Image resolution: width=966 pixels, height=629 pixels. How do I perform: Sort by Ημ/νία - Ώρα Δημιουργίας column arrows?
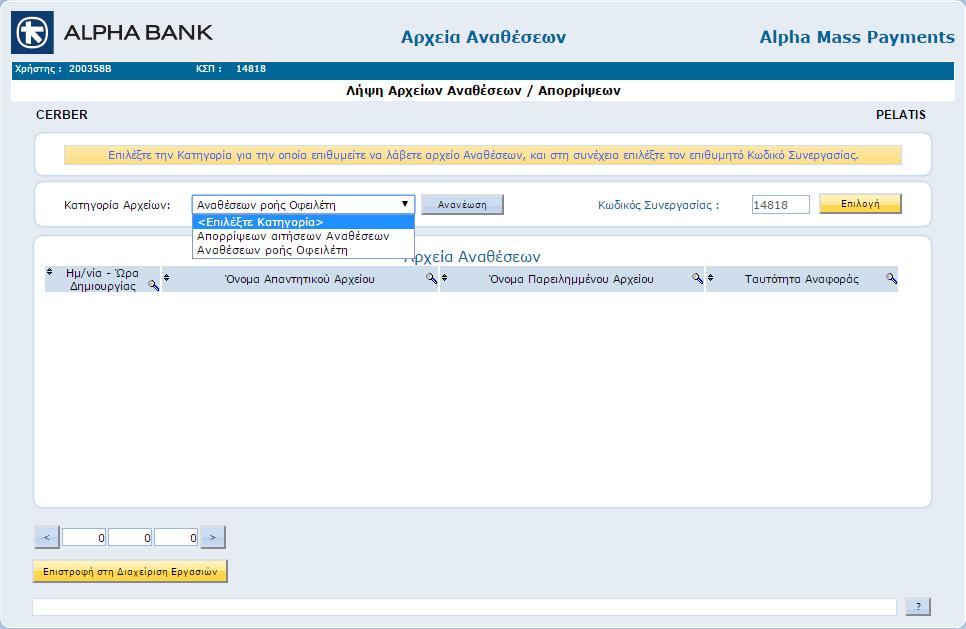tap(49, 272)
